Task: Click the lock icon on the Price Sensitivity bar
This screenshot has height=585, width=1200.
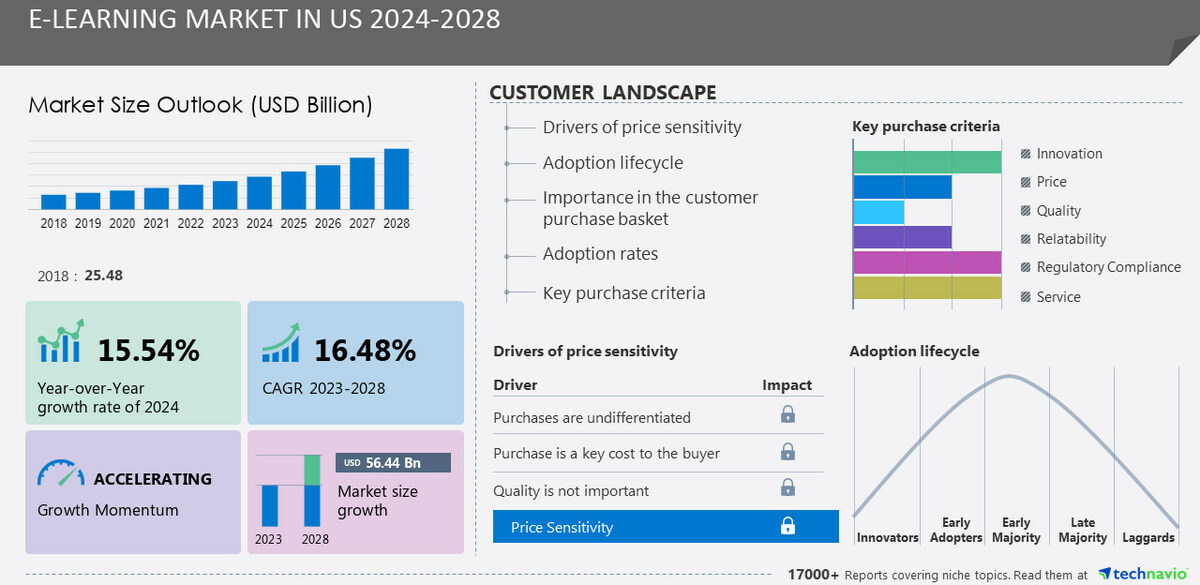Action: 788,526
